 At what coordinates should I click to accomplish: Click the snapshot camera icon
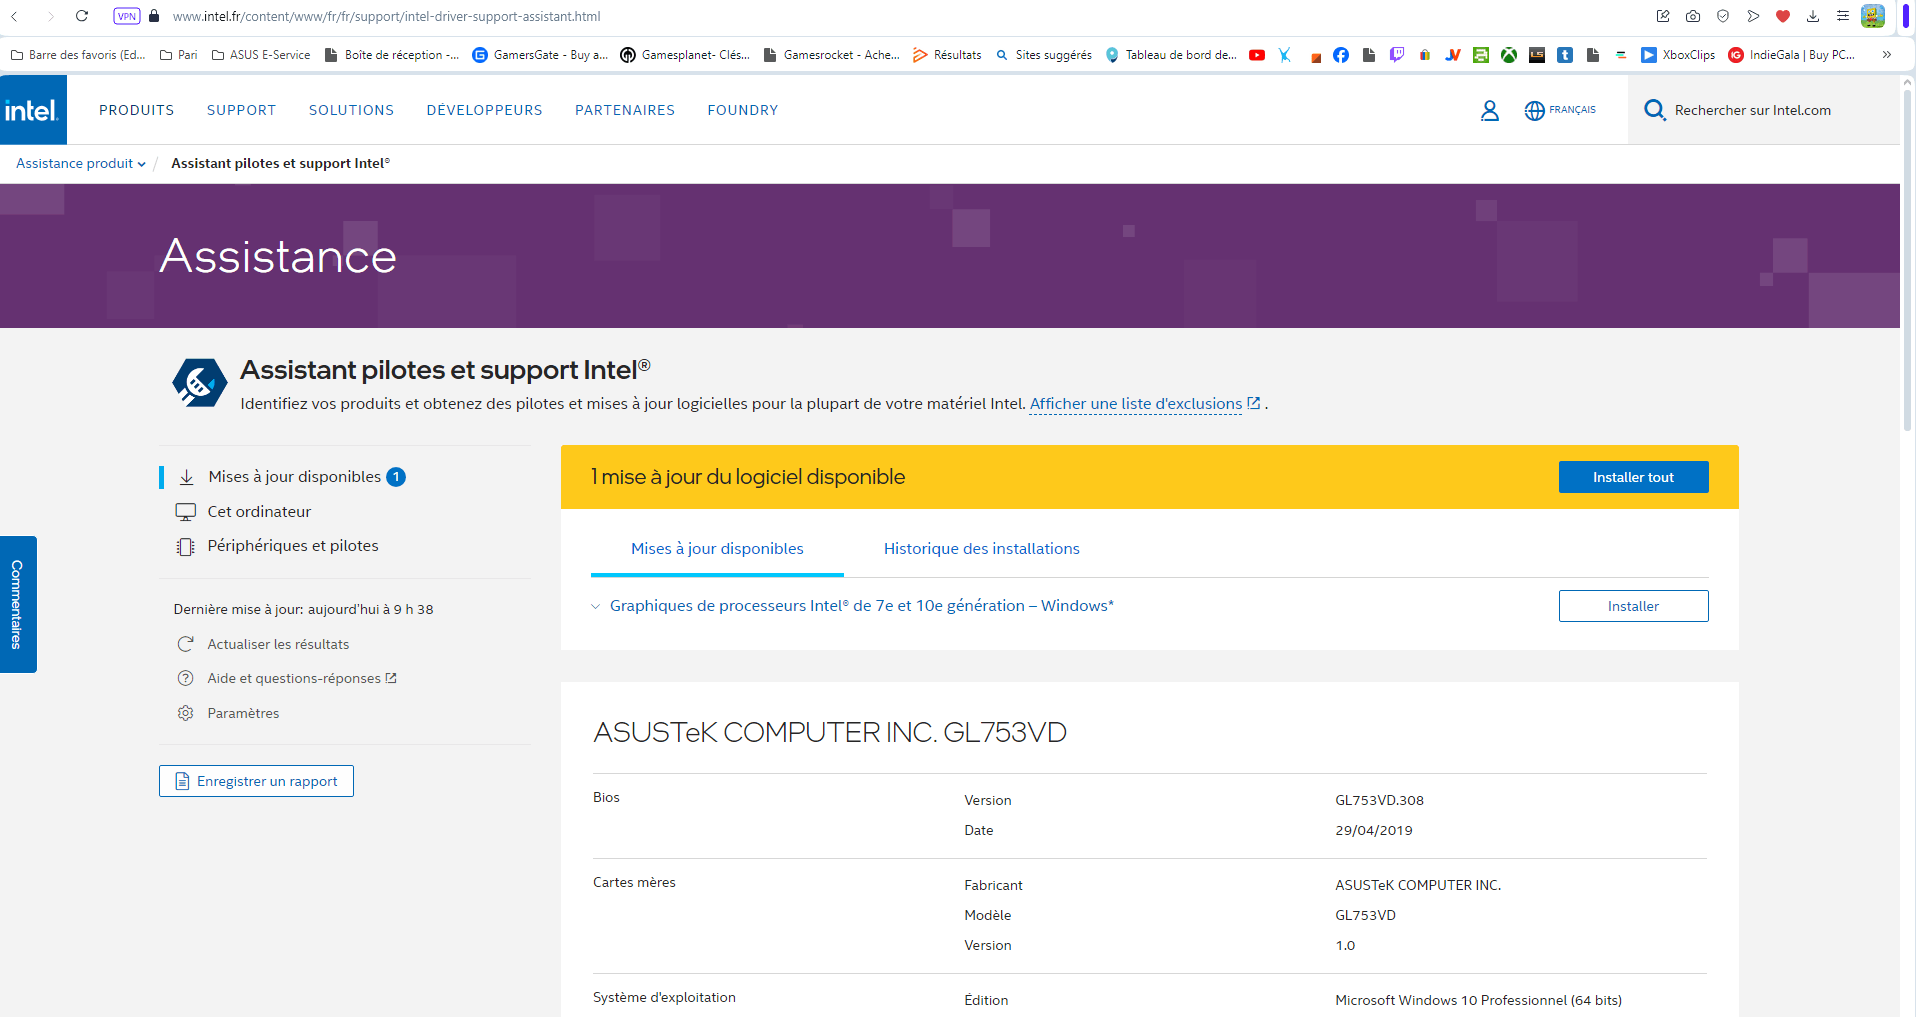pyautogui.click(x=1693, y=16)
